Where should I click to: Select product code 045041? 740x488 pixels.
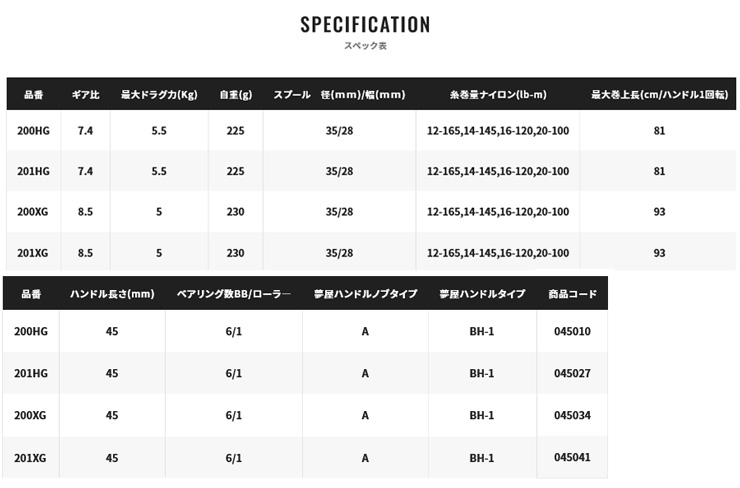[572, 457]
